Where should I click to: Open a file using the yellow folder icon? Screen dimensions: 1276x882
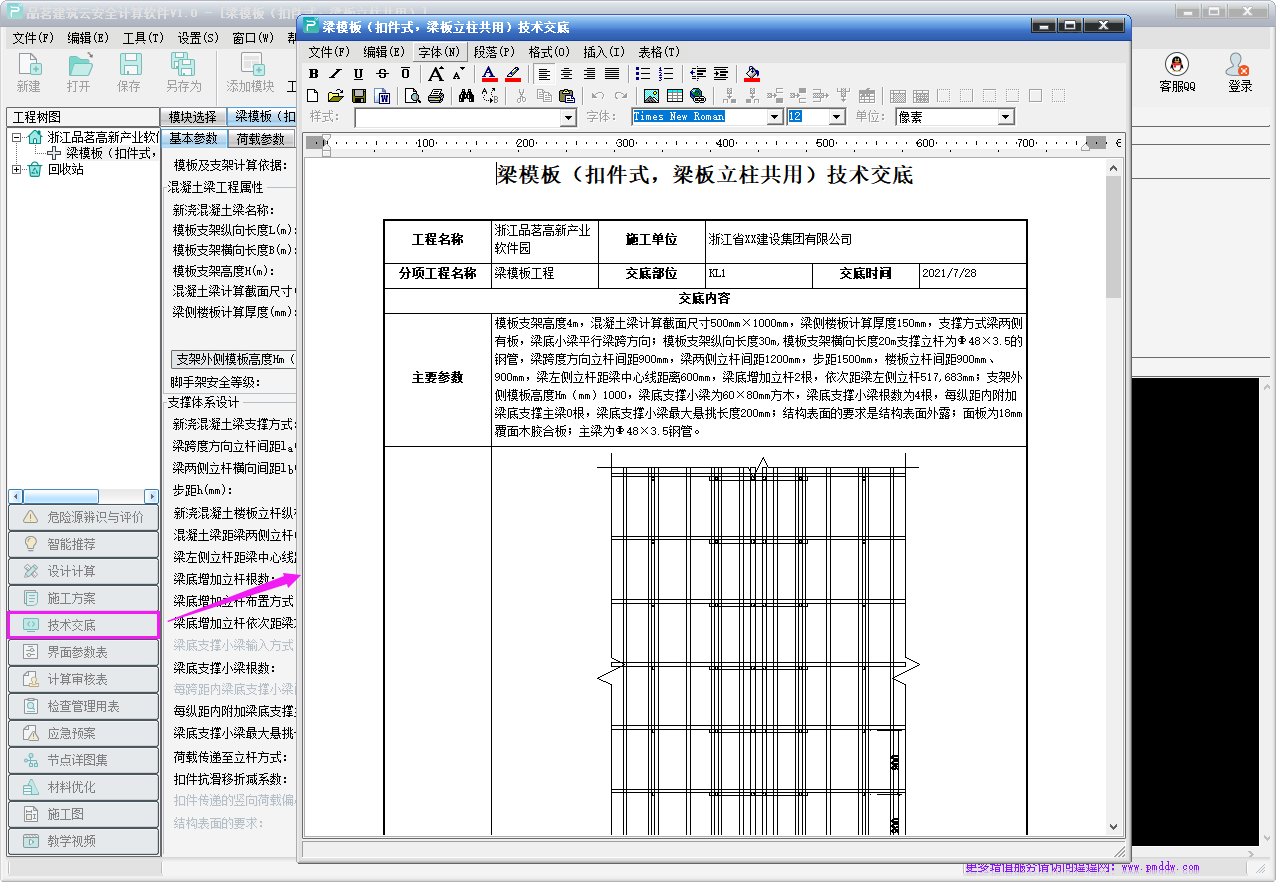[336, 96]
